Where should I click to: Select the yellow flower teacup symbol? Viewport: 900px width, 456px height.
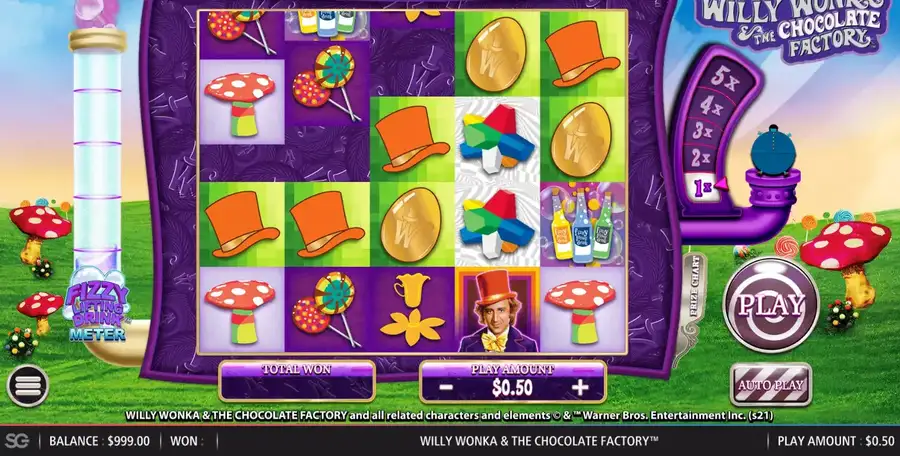click(412, 310)
